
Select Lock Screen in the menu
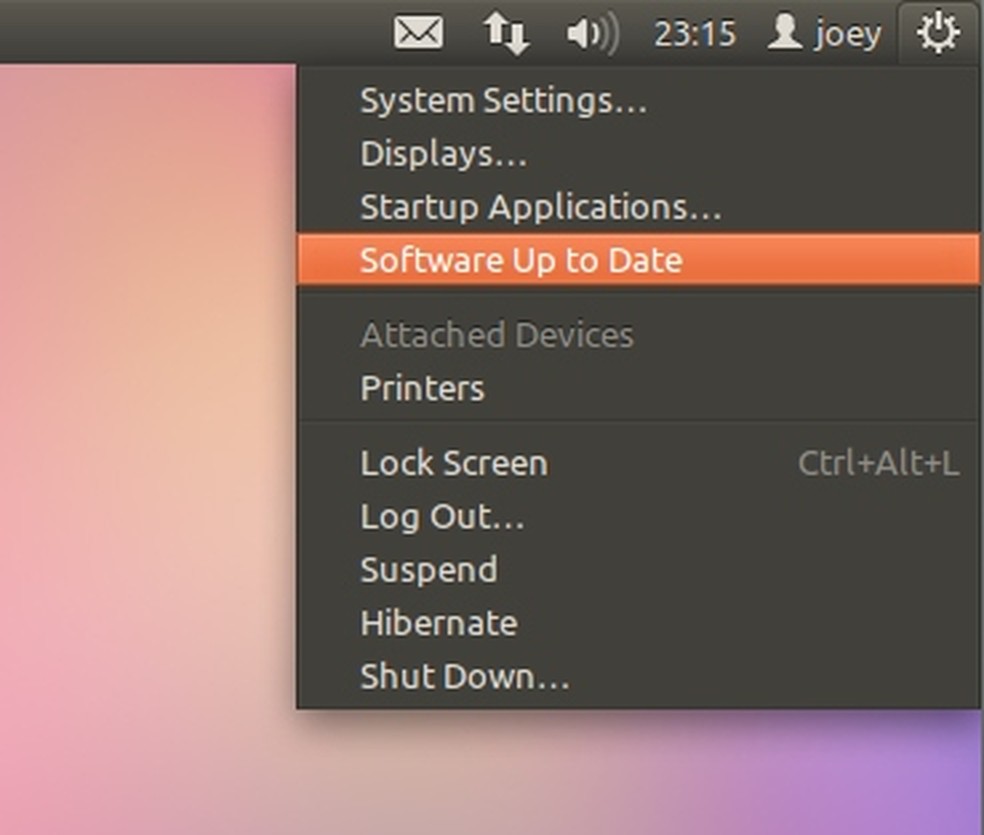point(453,463)
